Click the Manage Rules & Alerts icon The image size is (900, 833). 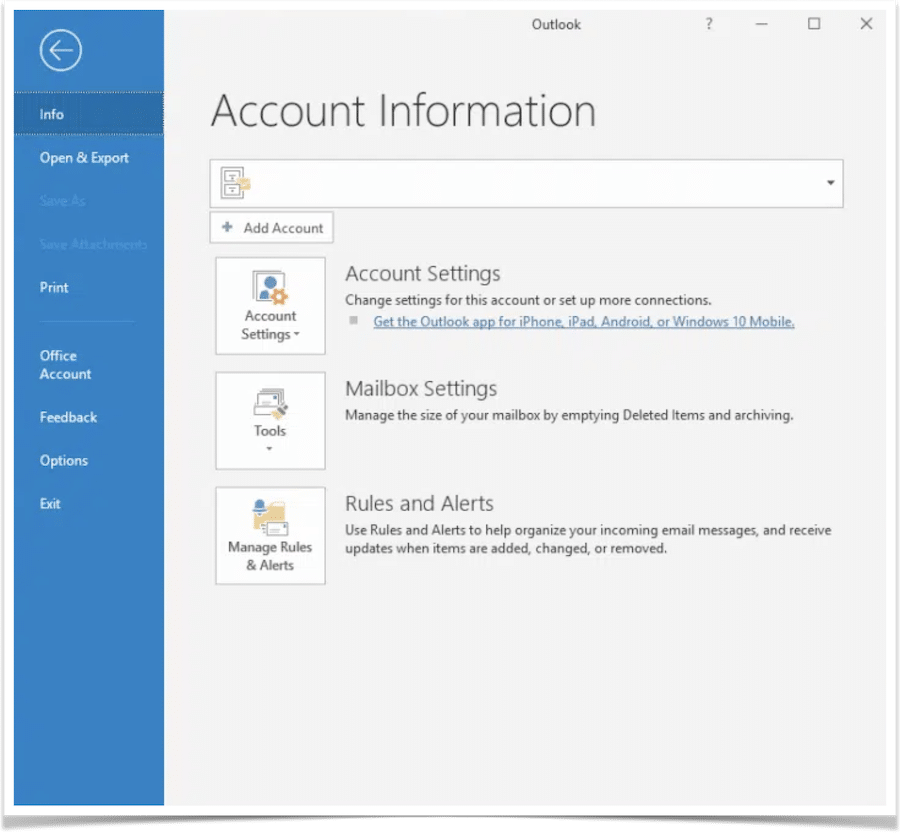(270, 519)
